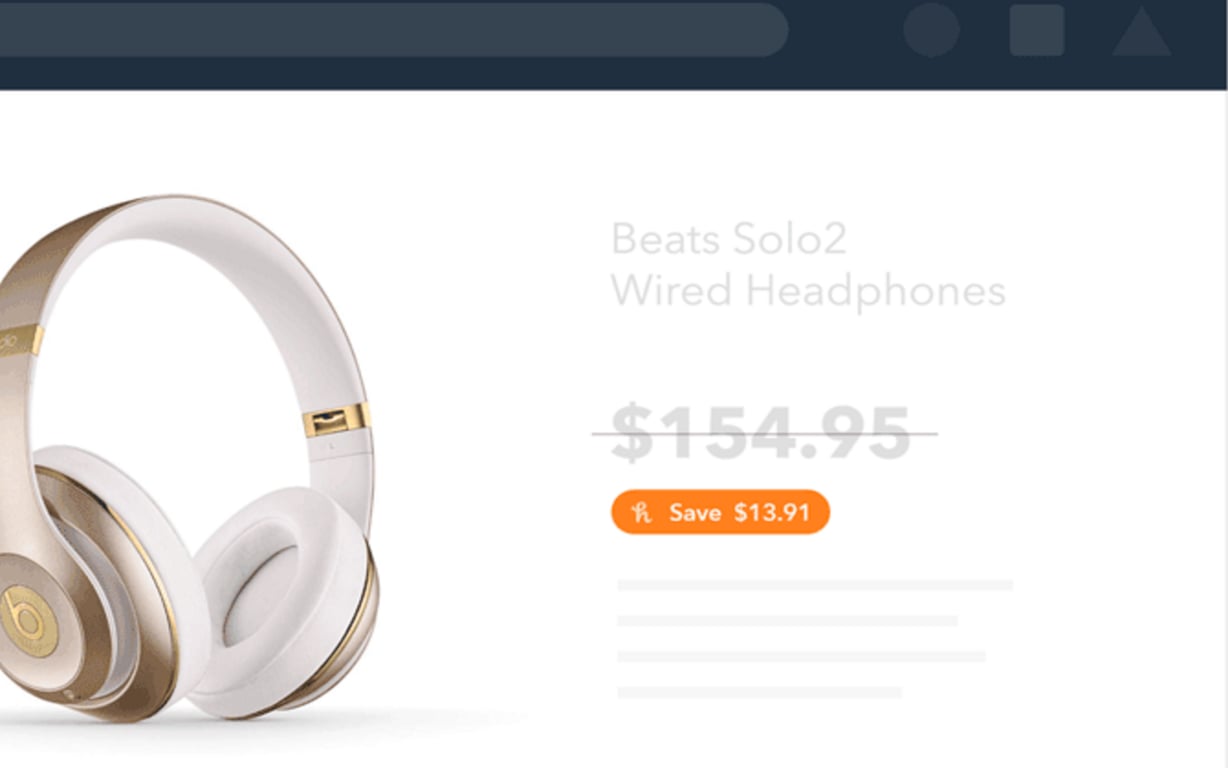Select the $13.91 savings amount text
Screen dimensions: 1228x768
point(771,513)
